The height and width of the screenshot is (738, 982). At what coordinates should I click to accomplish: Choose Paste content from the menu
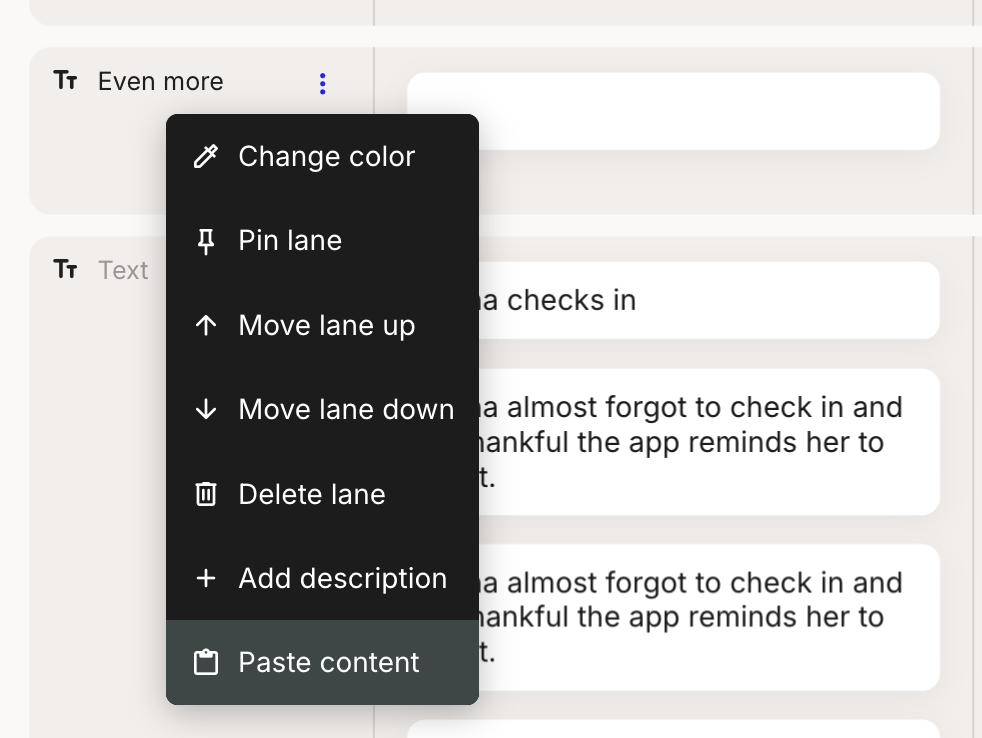tap(323, 662)
